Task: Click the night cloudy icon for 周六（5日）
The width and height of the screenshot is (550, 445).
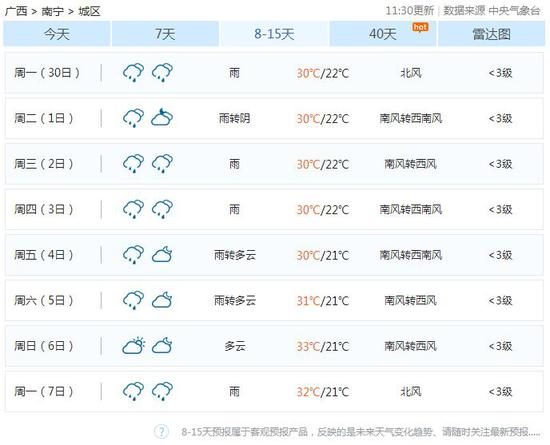Action: (x=162, y=300)
